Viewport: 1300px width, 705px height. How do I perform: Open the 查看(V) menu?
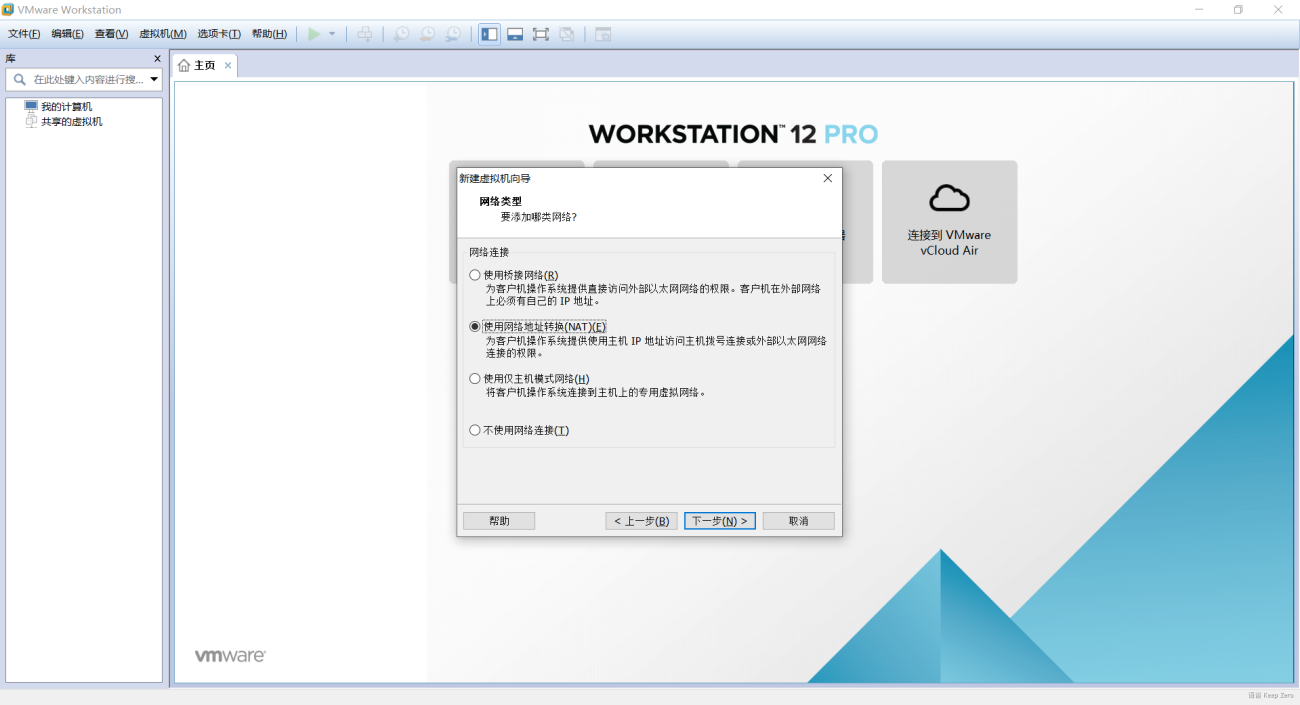112,34
